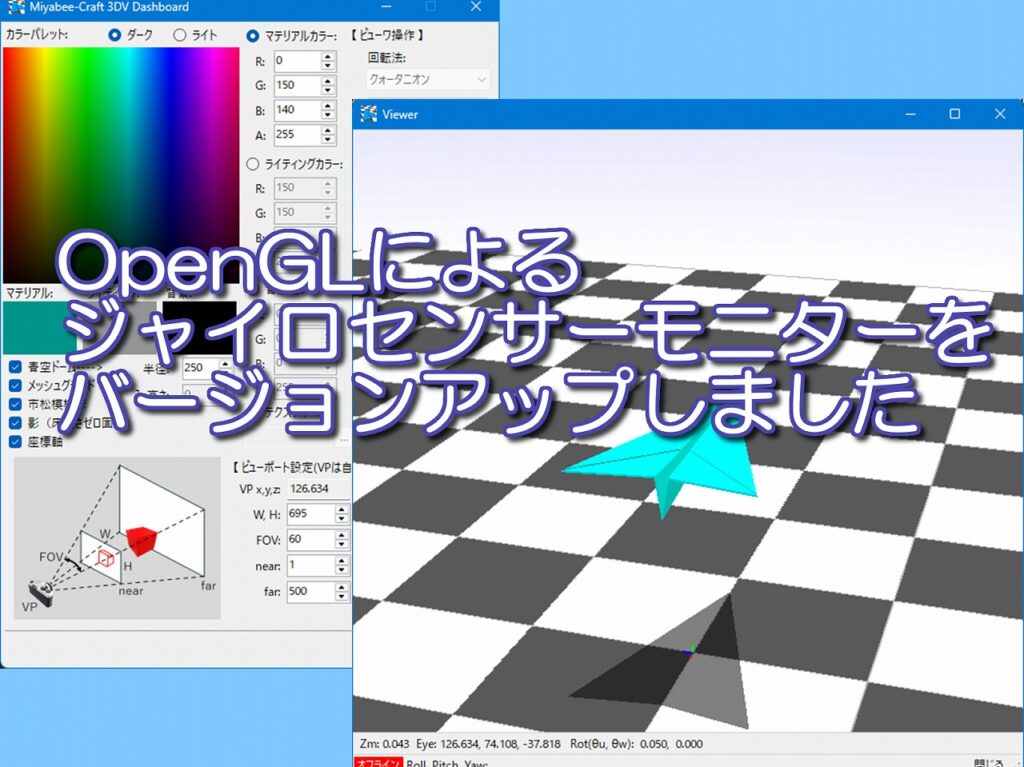Click the 半径 field showing 250
The width and height of the screenshot is (1024, 767).
coord(200,367)
